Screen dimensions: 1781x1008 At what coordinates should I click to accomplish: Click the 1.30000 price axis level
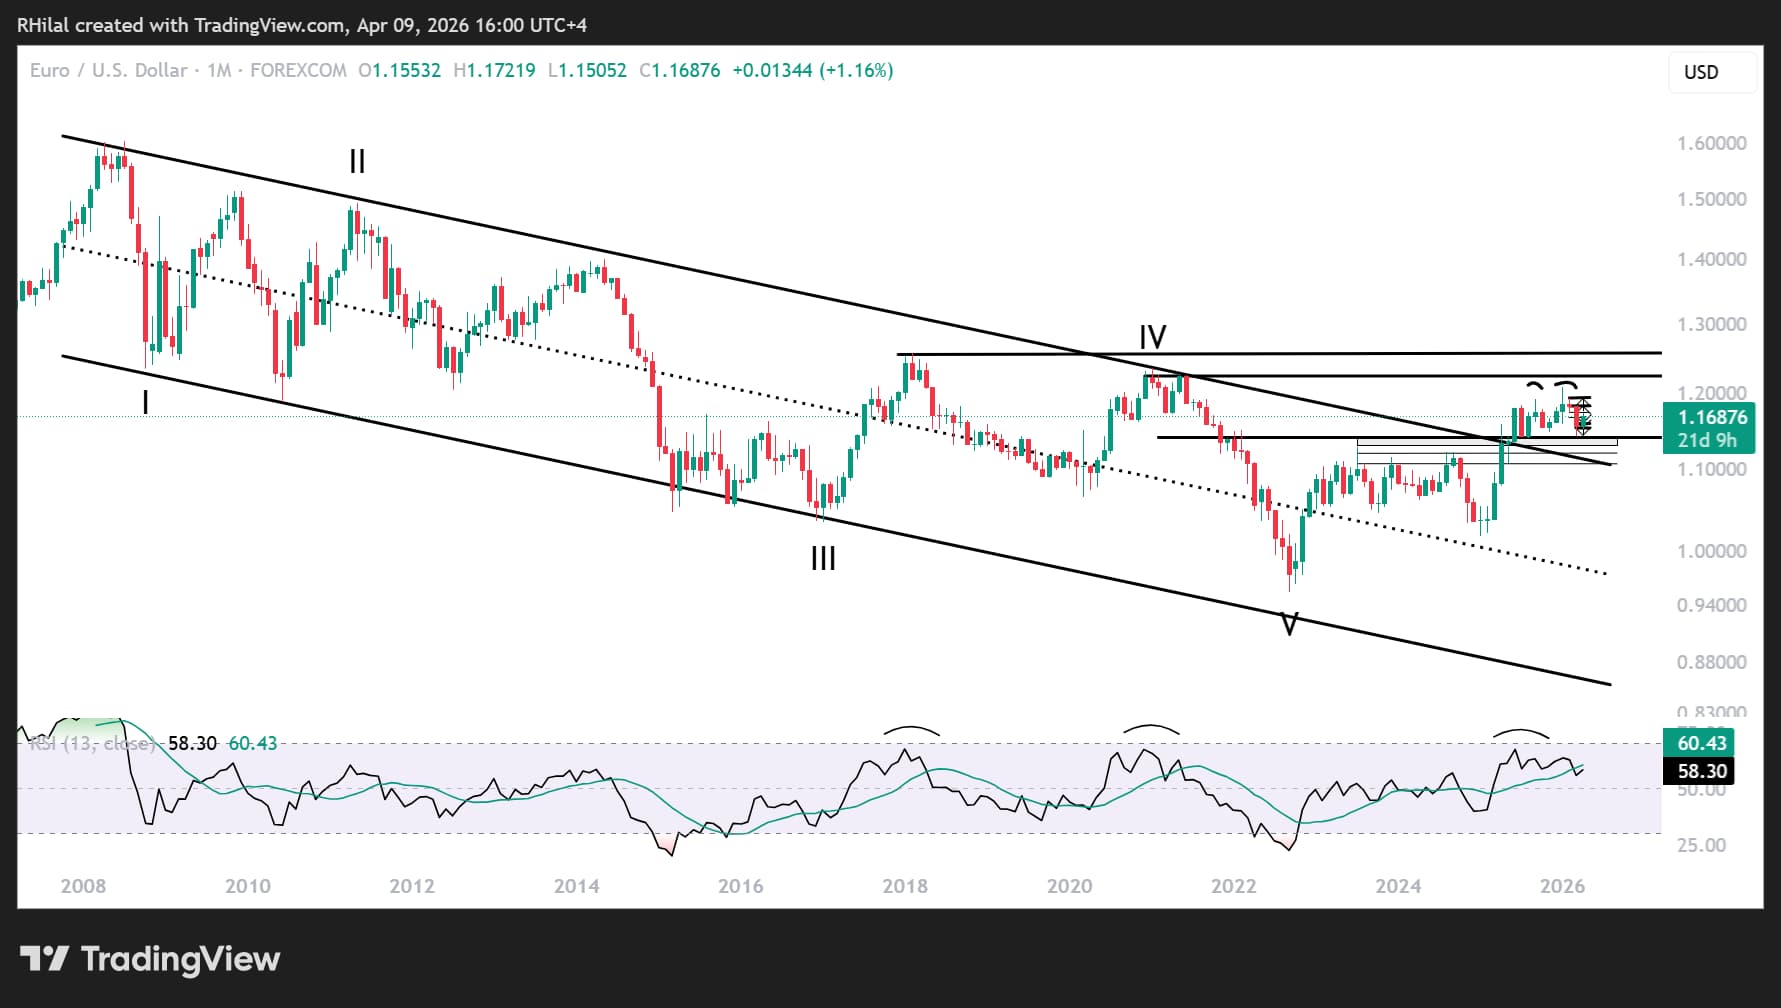1711,324
